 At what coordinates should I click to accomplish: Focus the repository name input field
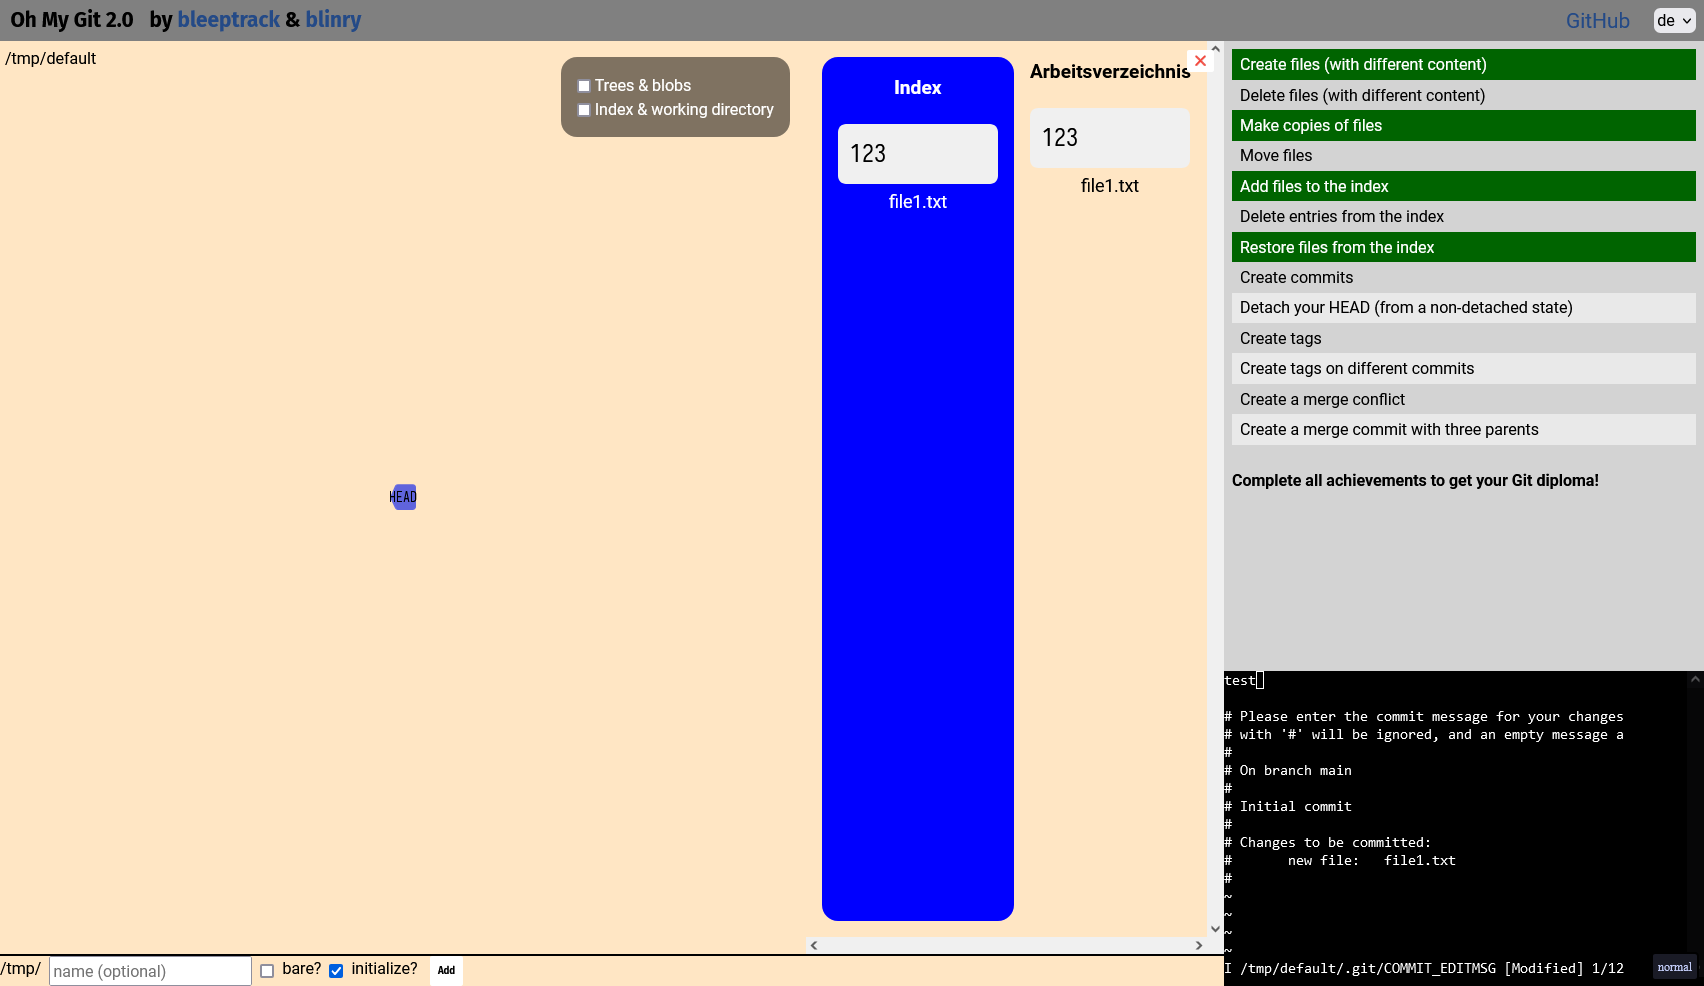150,971
